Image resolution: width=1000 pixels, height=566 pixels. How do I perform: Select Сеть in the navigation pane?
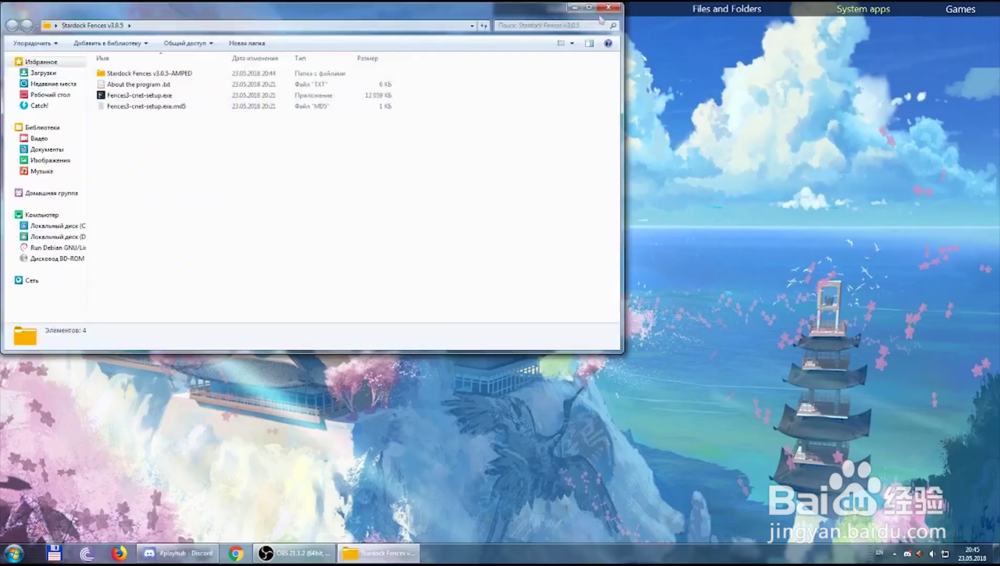tap(31, 280)
